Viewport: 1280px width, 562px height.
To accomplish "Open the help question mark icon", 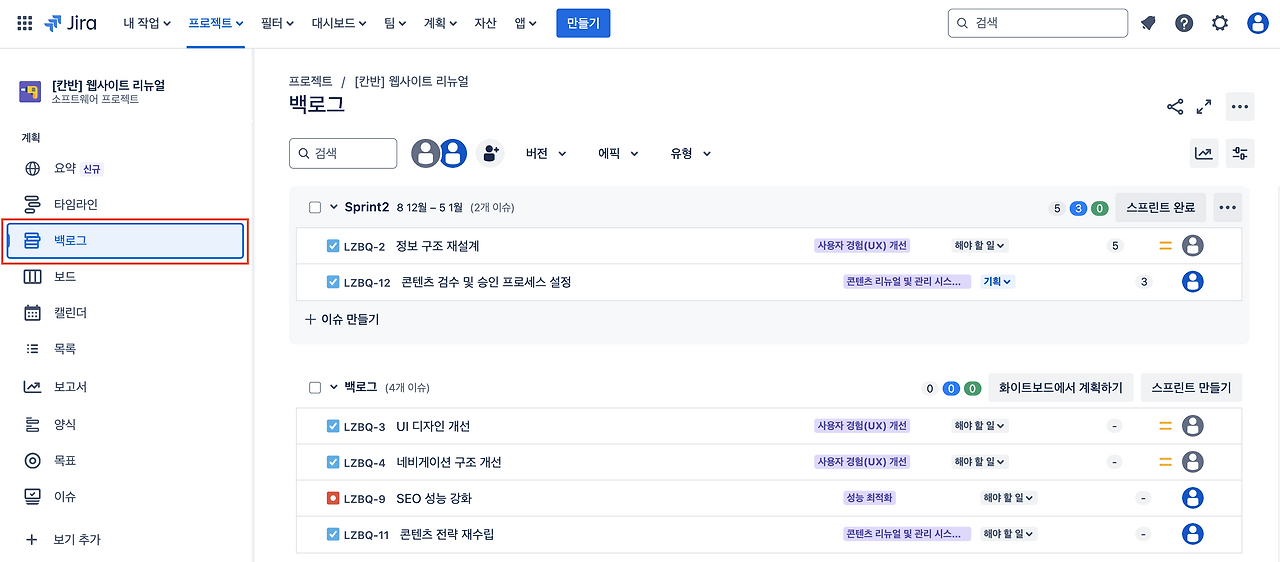I will (1184, 23).
